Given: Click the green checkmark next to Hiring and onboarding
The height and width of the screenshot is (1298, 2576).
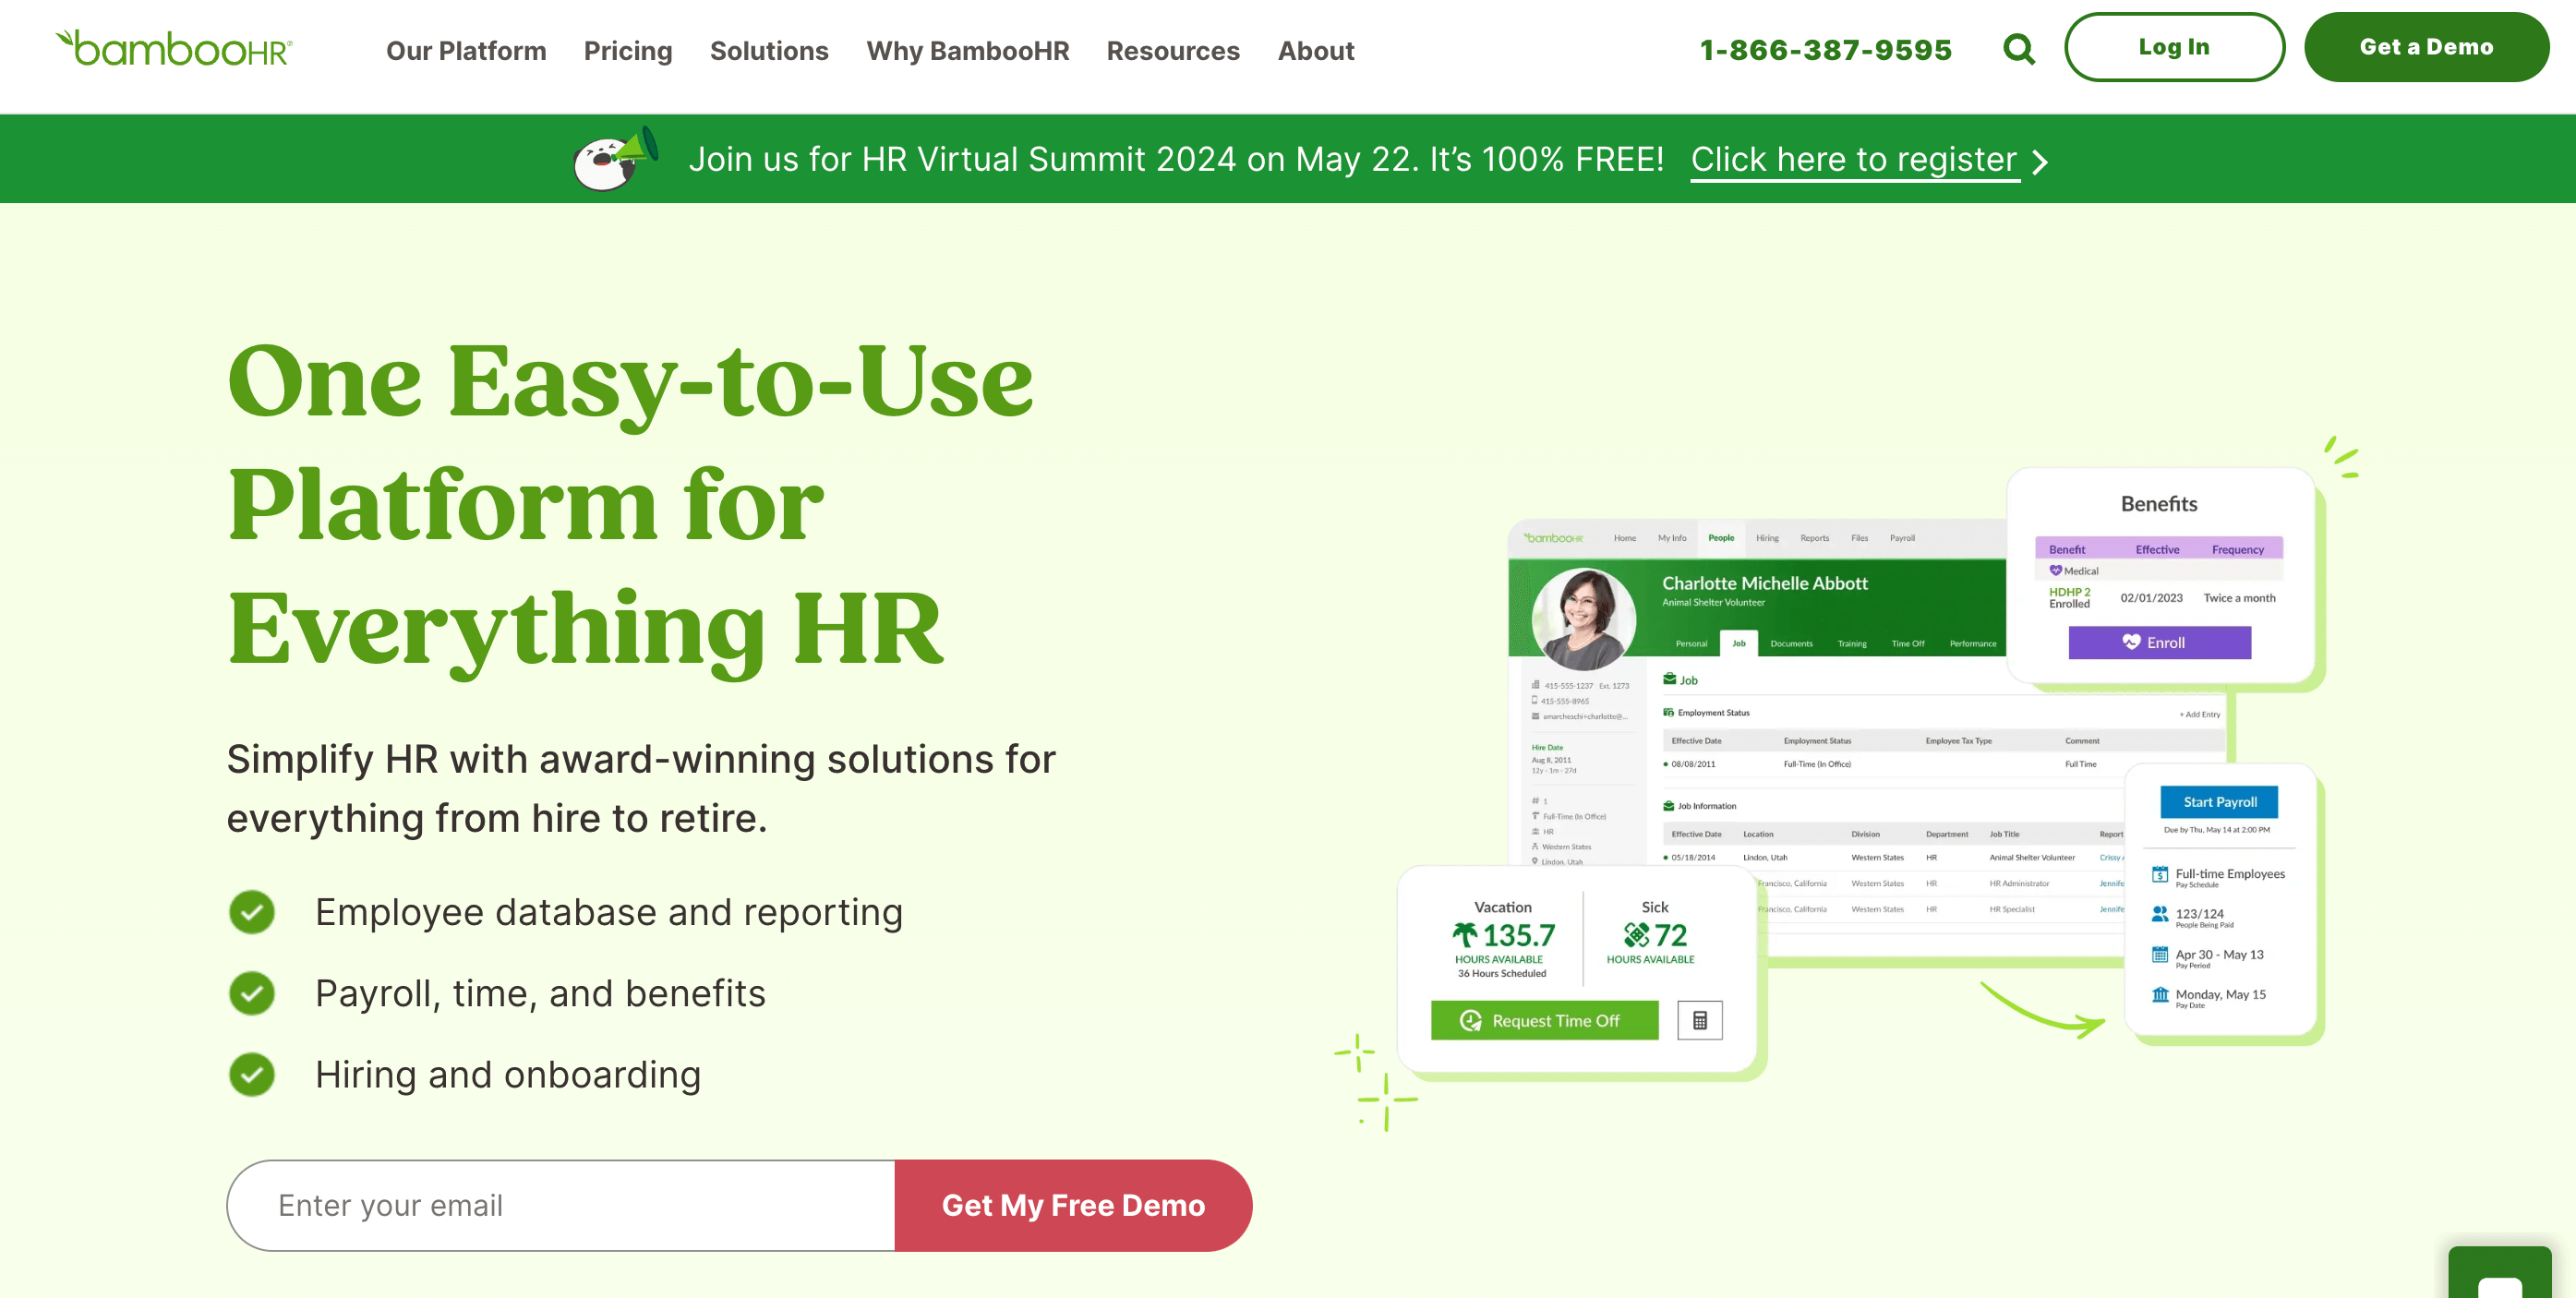Looking at the screenshot, I should pyautogui.click(x=252, y=1073).
